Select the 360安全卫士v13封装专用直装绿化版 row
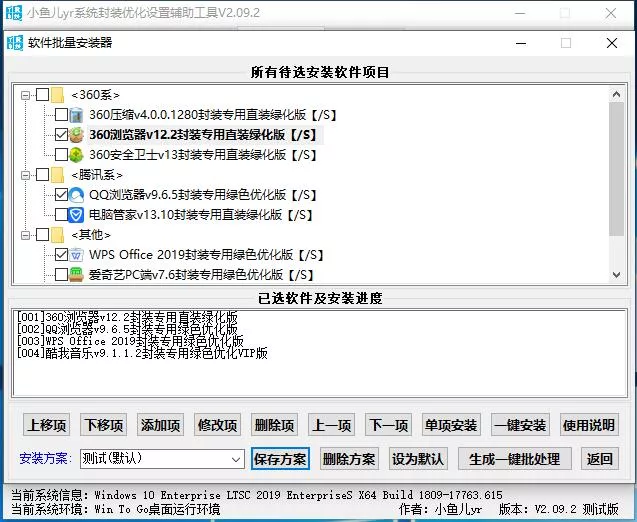This screenshot has width=637, height=522. 203,155
